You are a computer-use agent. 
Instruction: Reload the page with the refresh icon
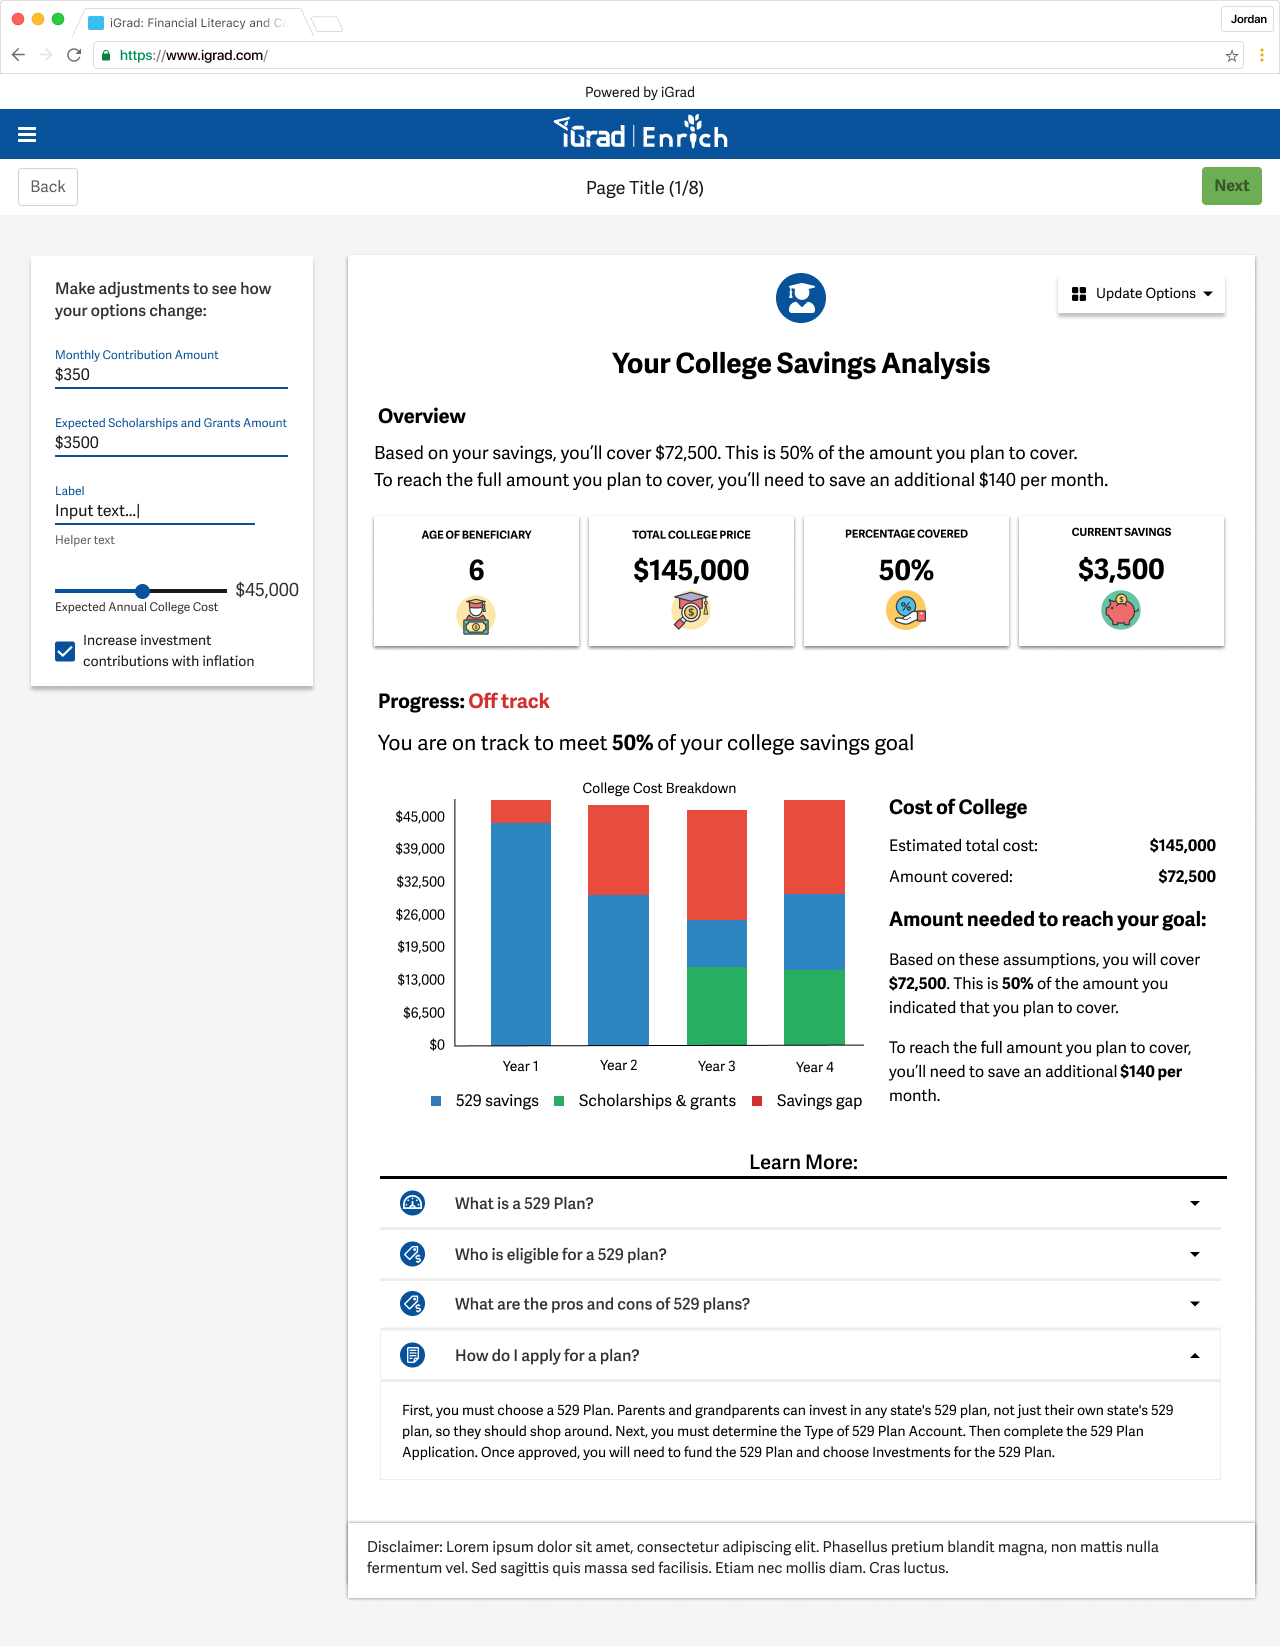pos(74,55)
